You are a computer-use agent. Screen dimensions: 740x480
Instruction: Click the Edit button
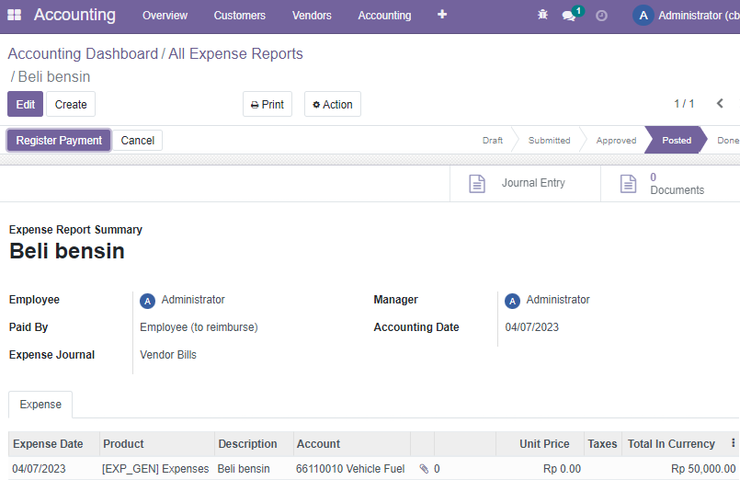25,104
